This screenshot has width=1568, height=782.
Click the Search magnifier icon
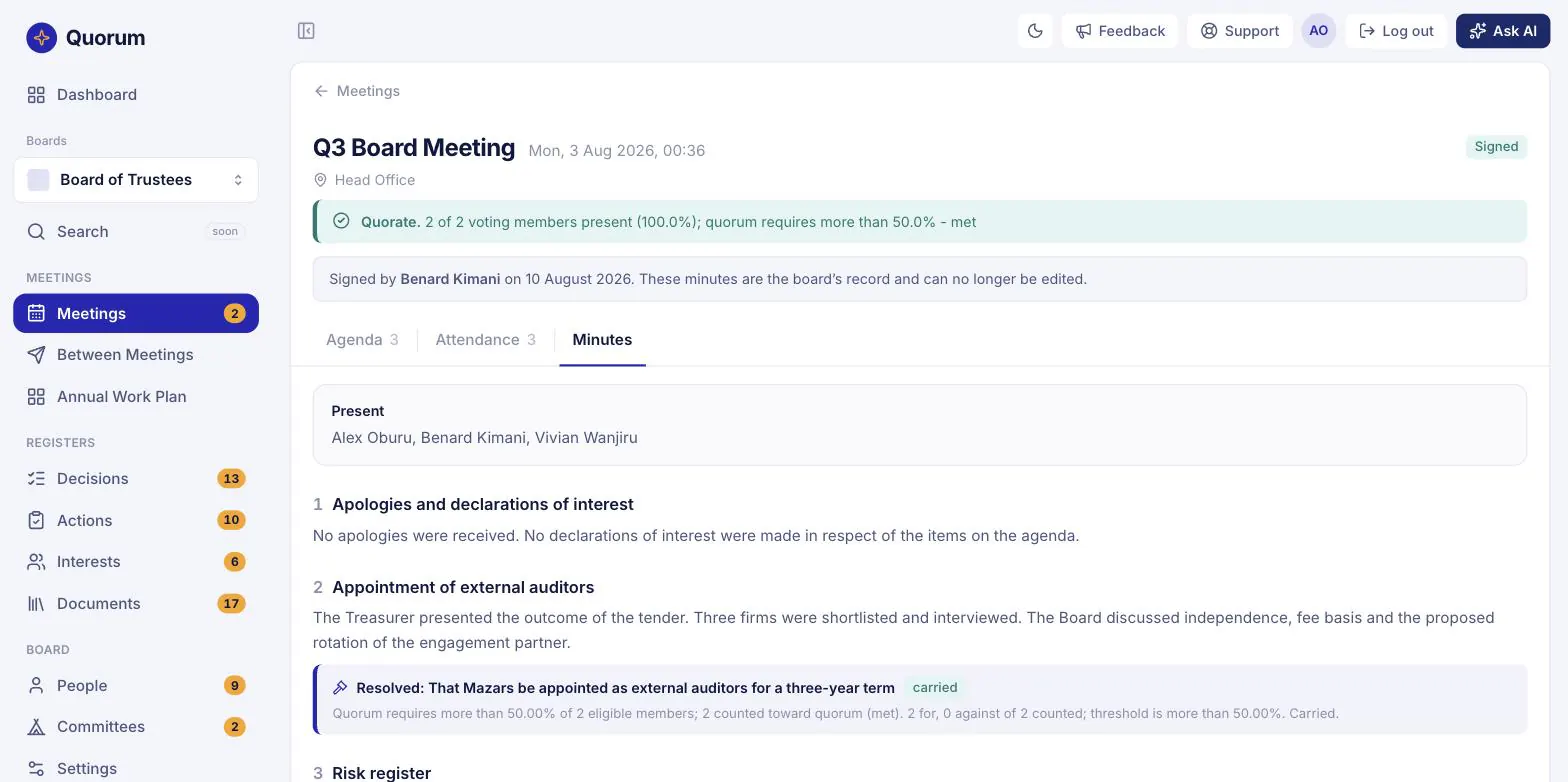(36, 232)
